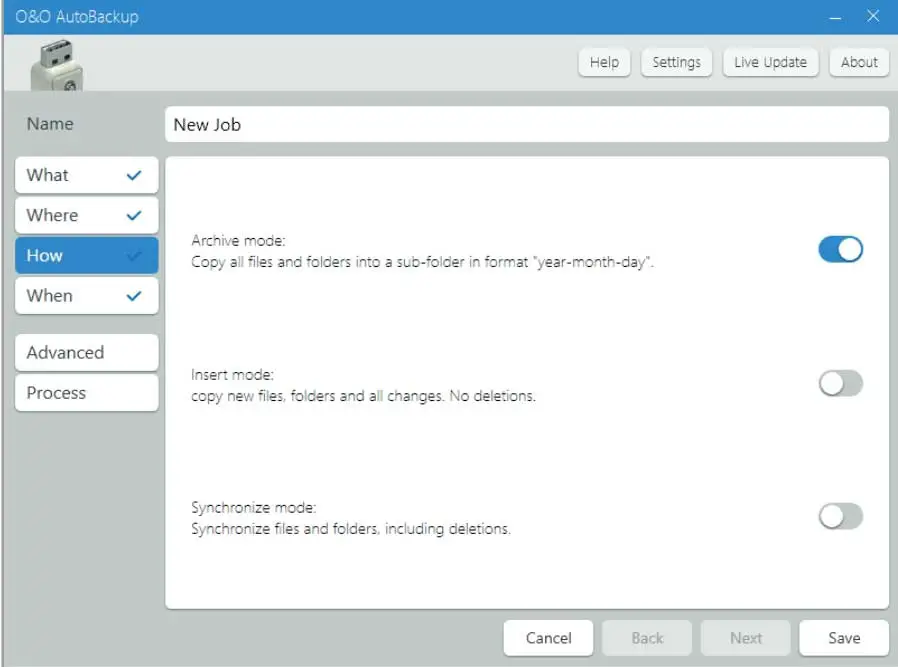Minimize the O&O AutoBackup window
Viewport: 898px width, 667px height.
click(835, 17)
